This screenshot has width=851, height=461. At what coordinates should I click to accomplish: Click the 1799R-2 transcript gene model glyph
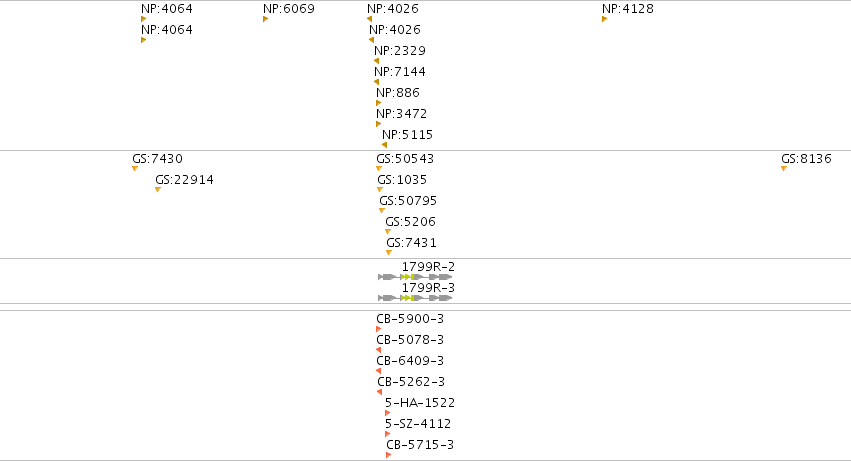coord(415,277)
